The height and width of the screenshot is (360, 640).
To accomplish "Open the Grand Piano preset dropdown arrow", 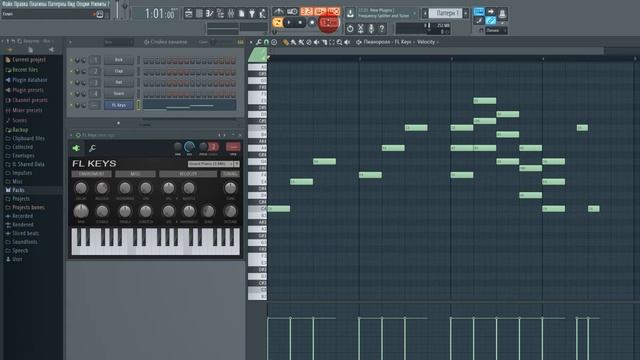I will tap(237, 164).
